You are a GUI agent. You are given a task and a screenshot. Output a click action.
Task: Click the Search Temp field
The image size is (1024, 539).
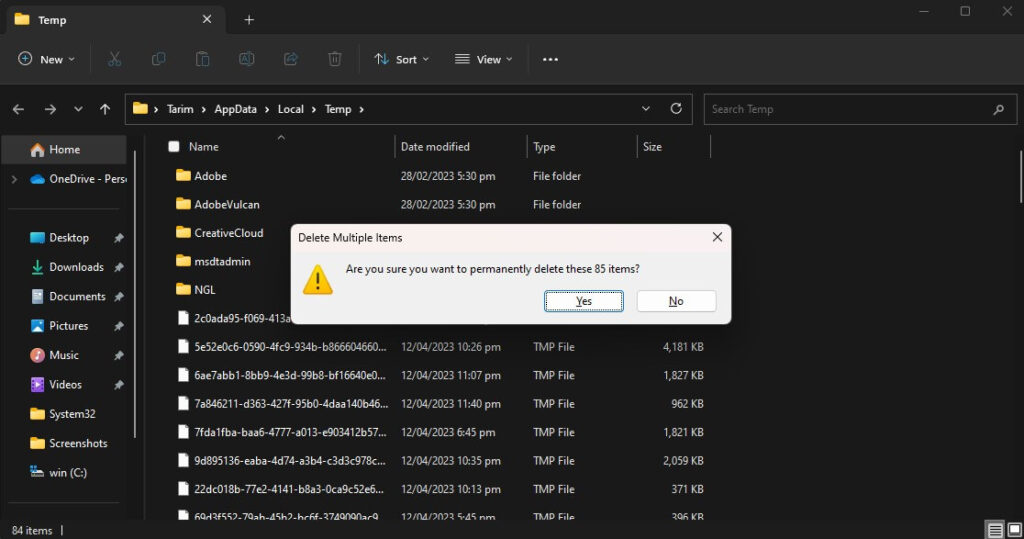[860, 109]
